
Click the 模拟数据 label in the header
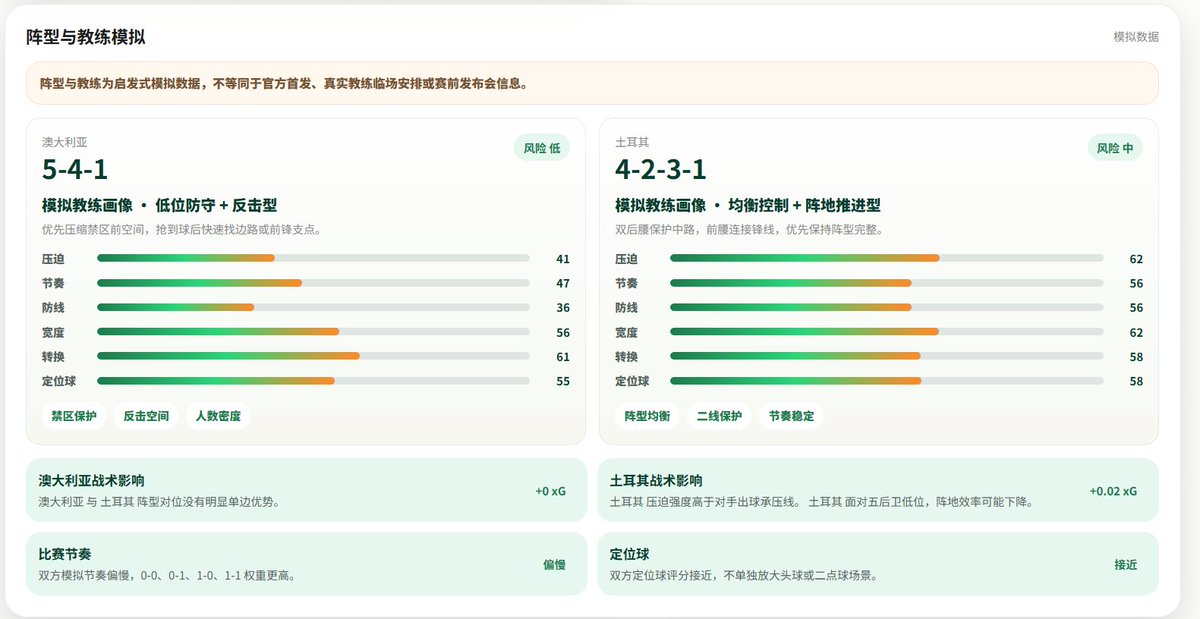pos(1136,37)
